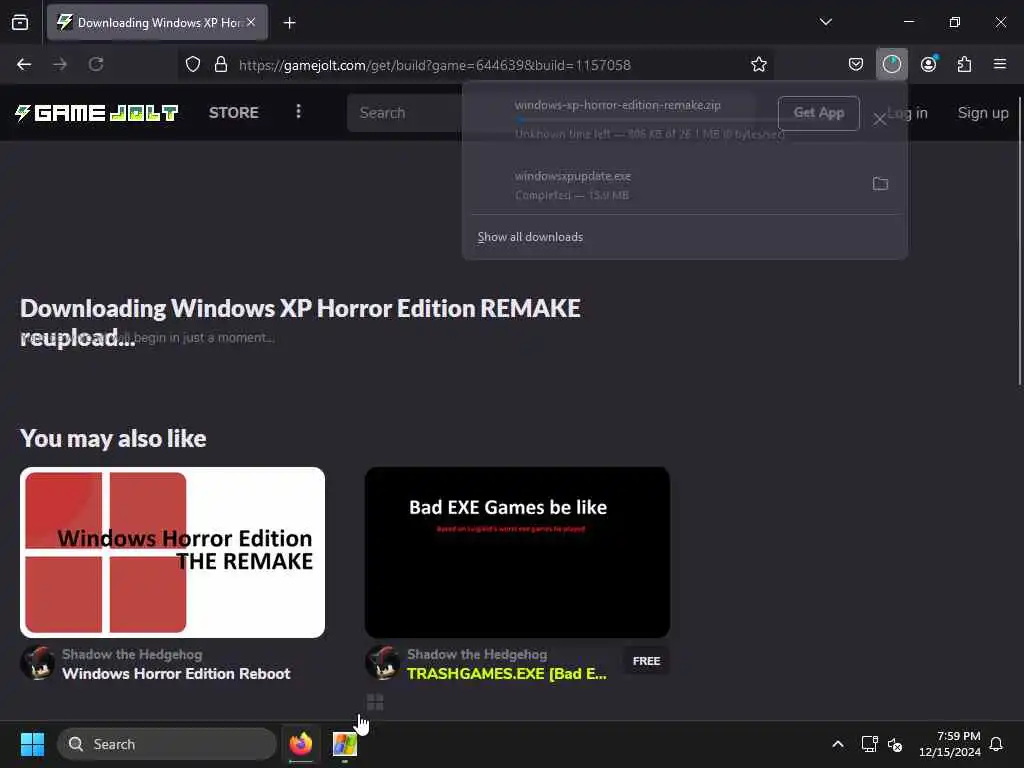Cancel the windows-xp-horror-edition-remake.zip download
1024x768 pixels.
(880, 119)
